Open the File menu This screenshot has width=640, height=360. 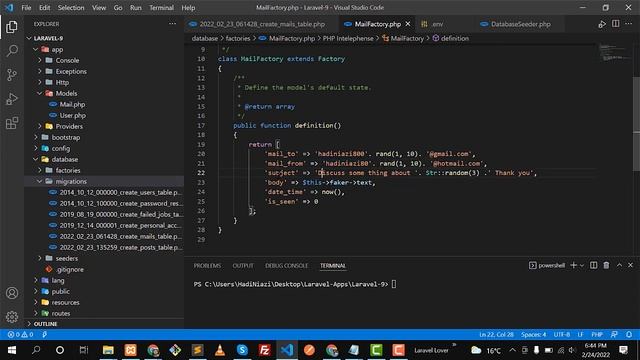tap(26, 7)
